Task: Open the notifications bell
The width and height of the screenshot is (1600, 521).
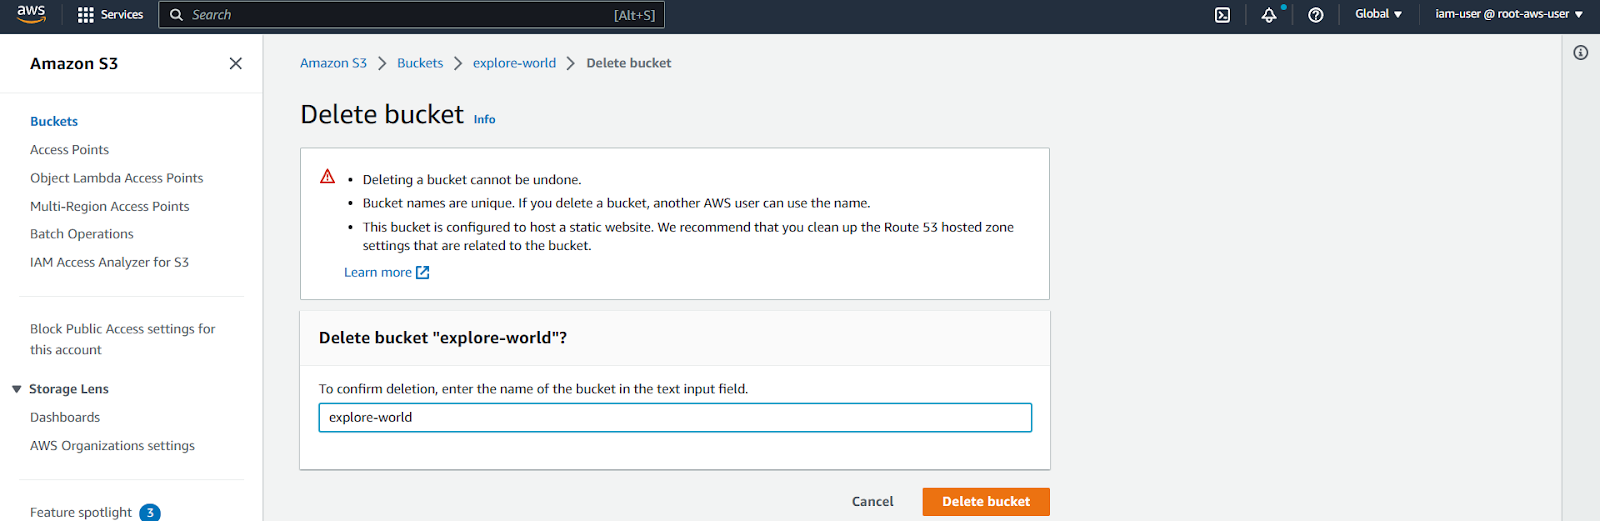Action: coord(1269,15)
